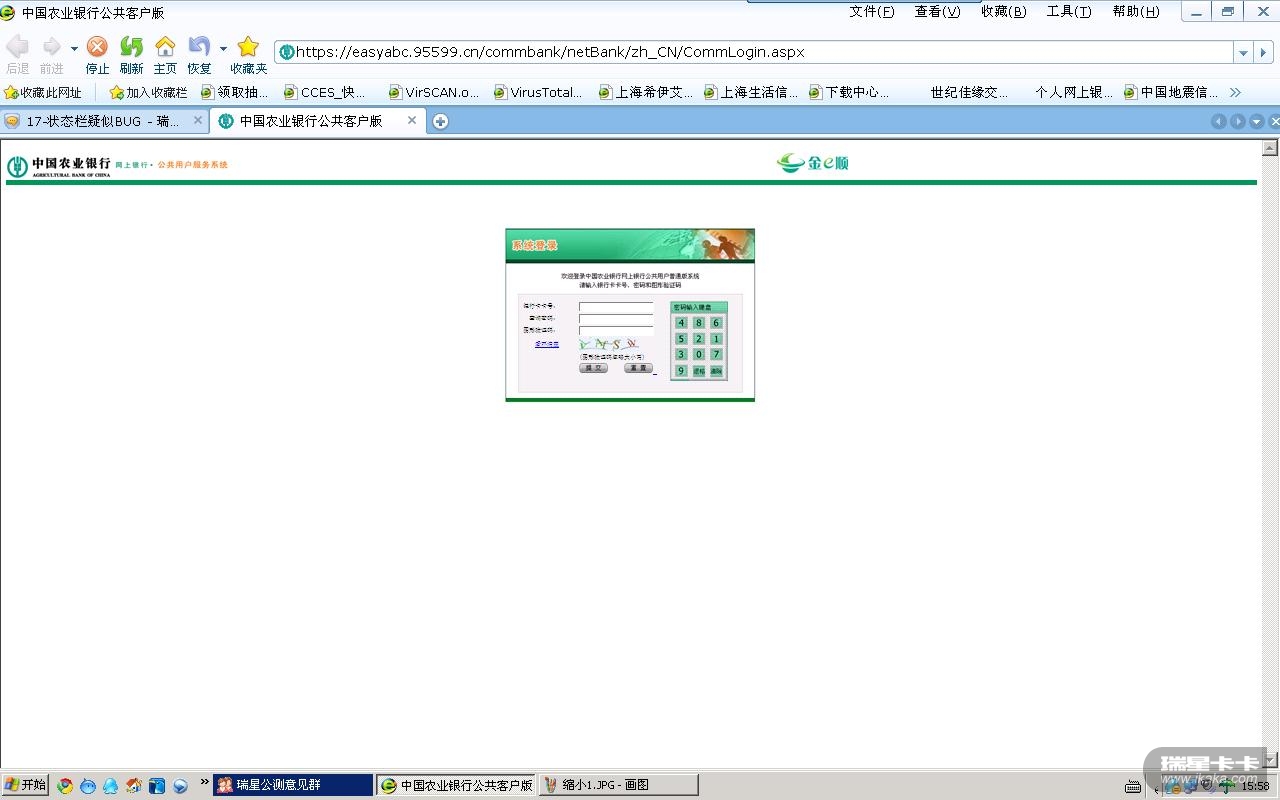Image resolution: width=1280 pixels, height=800 pixels.
Task: Refresh the page with the 刷新 icon
Action: (131, 47)
